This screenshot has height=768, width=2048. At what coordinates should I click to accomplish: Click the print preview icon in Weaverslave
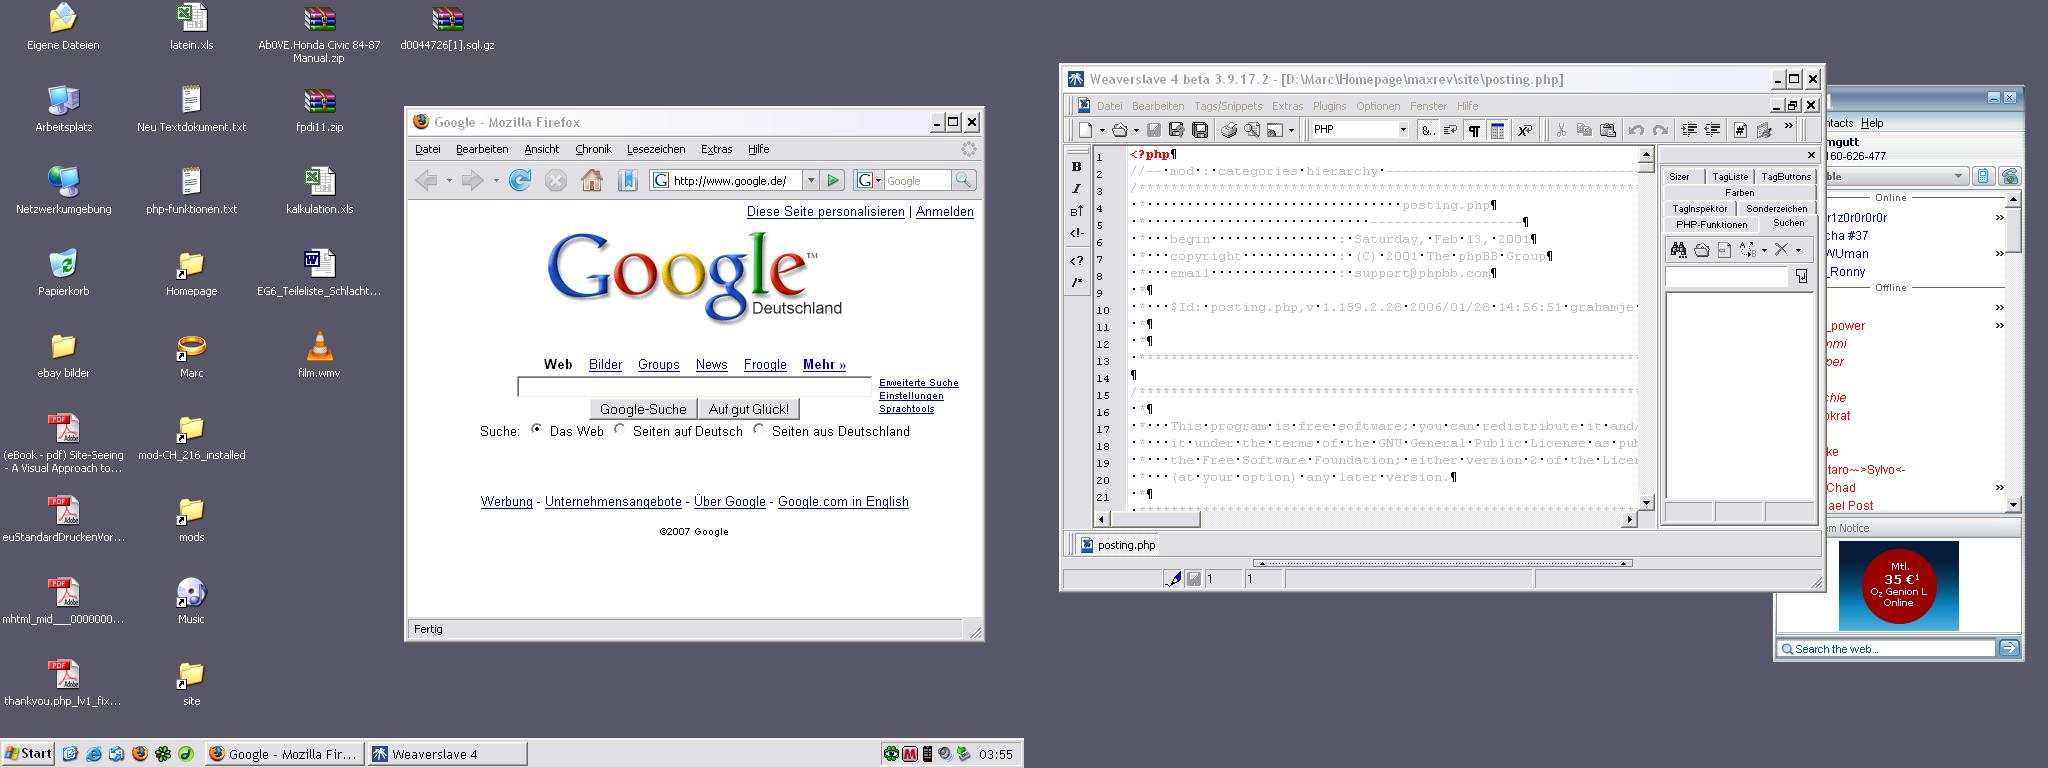point(1252,130)
